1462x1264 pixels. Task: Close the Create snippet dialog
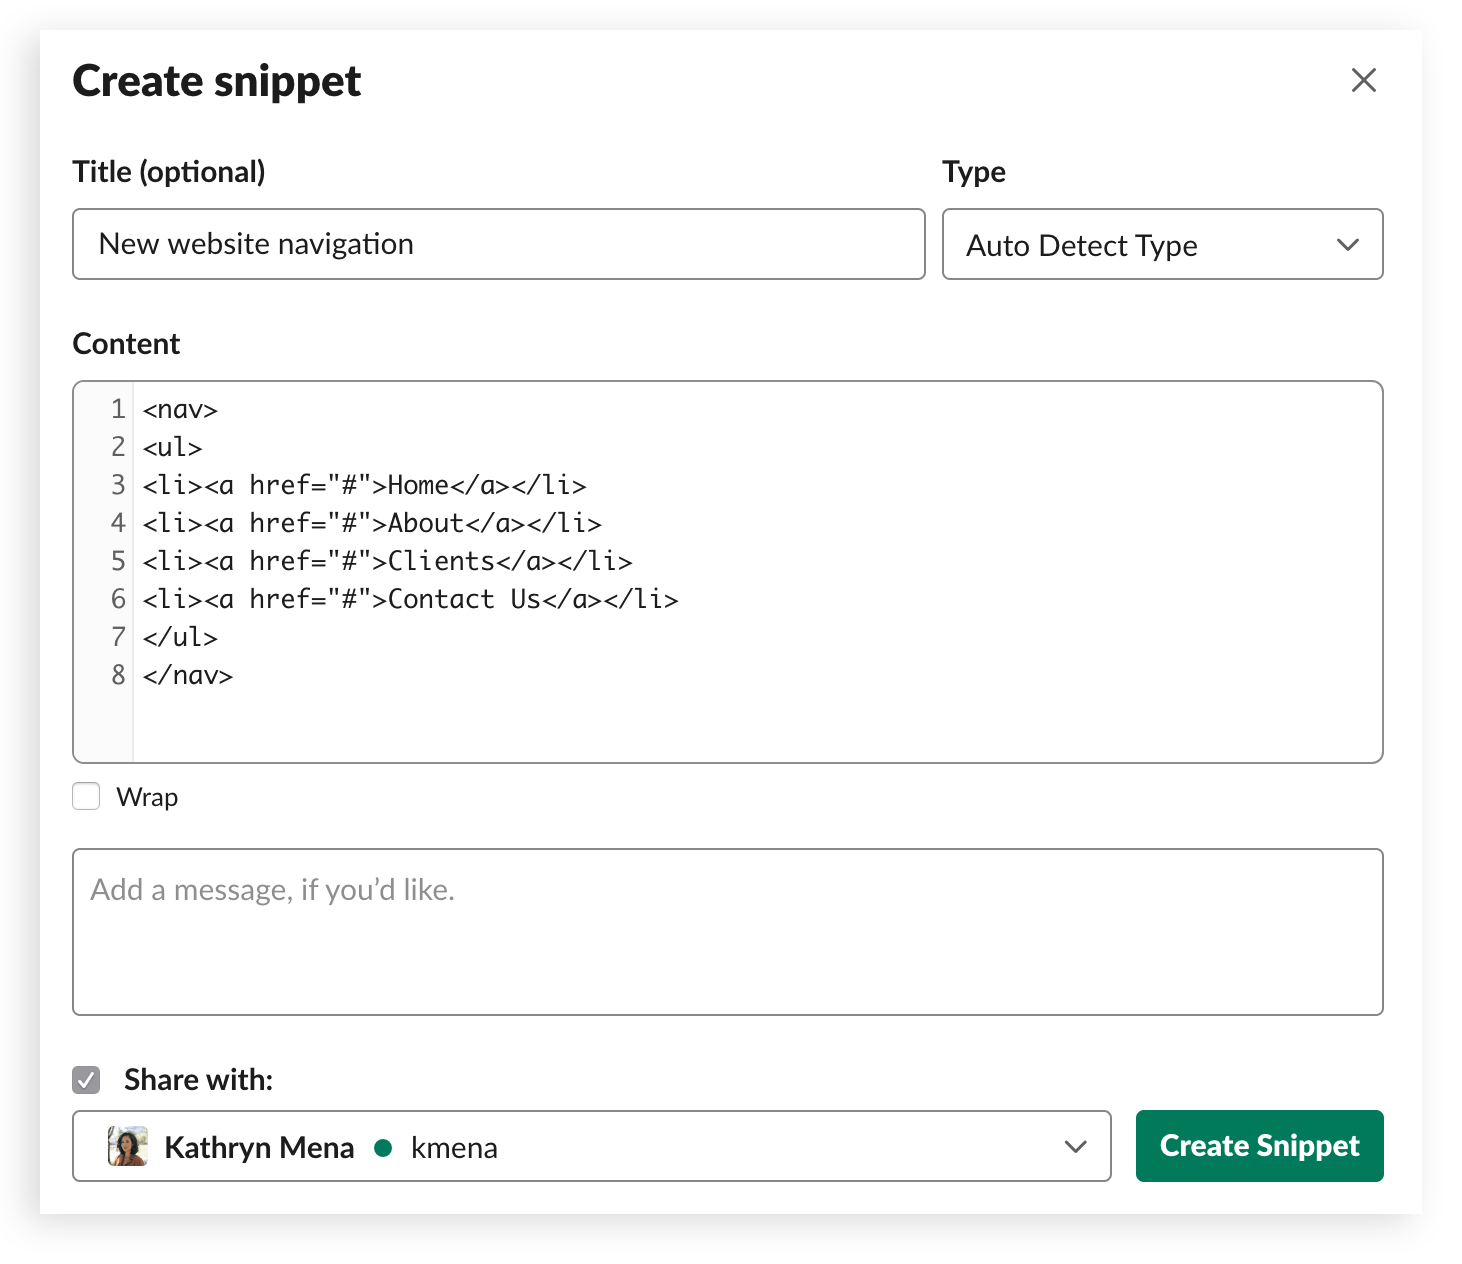[1363, 80]
